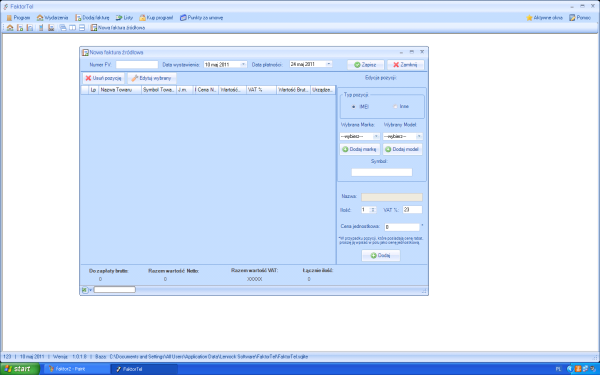Screen dimensions: 600x375
Task: Click the Zapisz save button
Action: (x=365, y=65)
